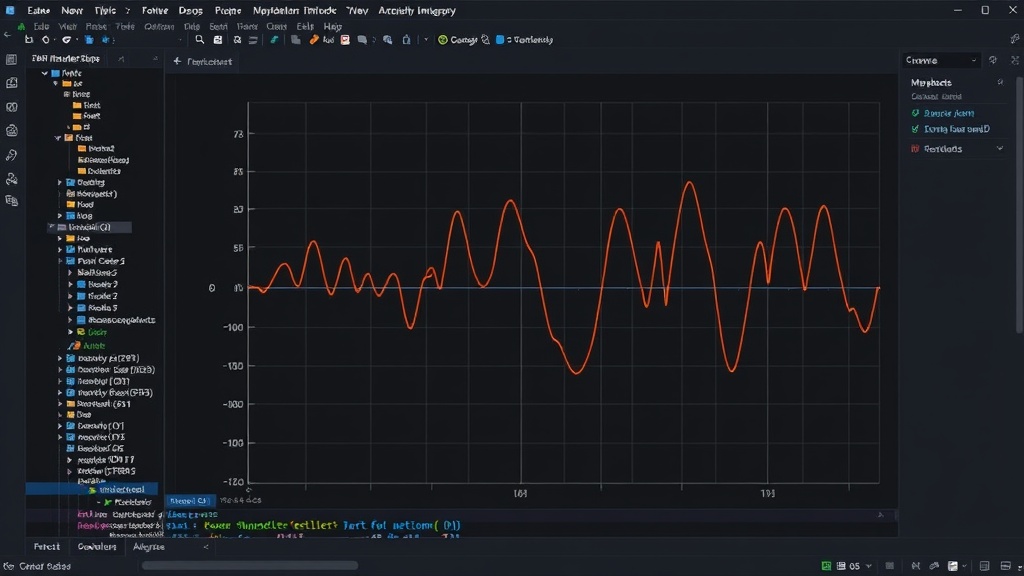This screenshot has height=576, width=1024.
Task: Select the plot tab above the chart
Action: 203,61
